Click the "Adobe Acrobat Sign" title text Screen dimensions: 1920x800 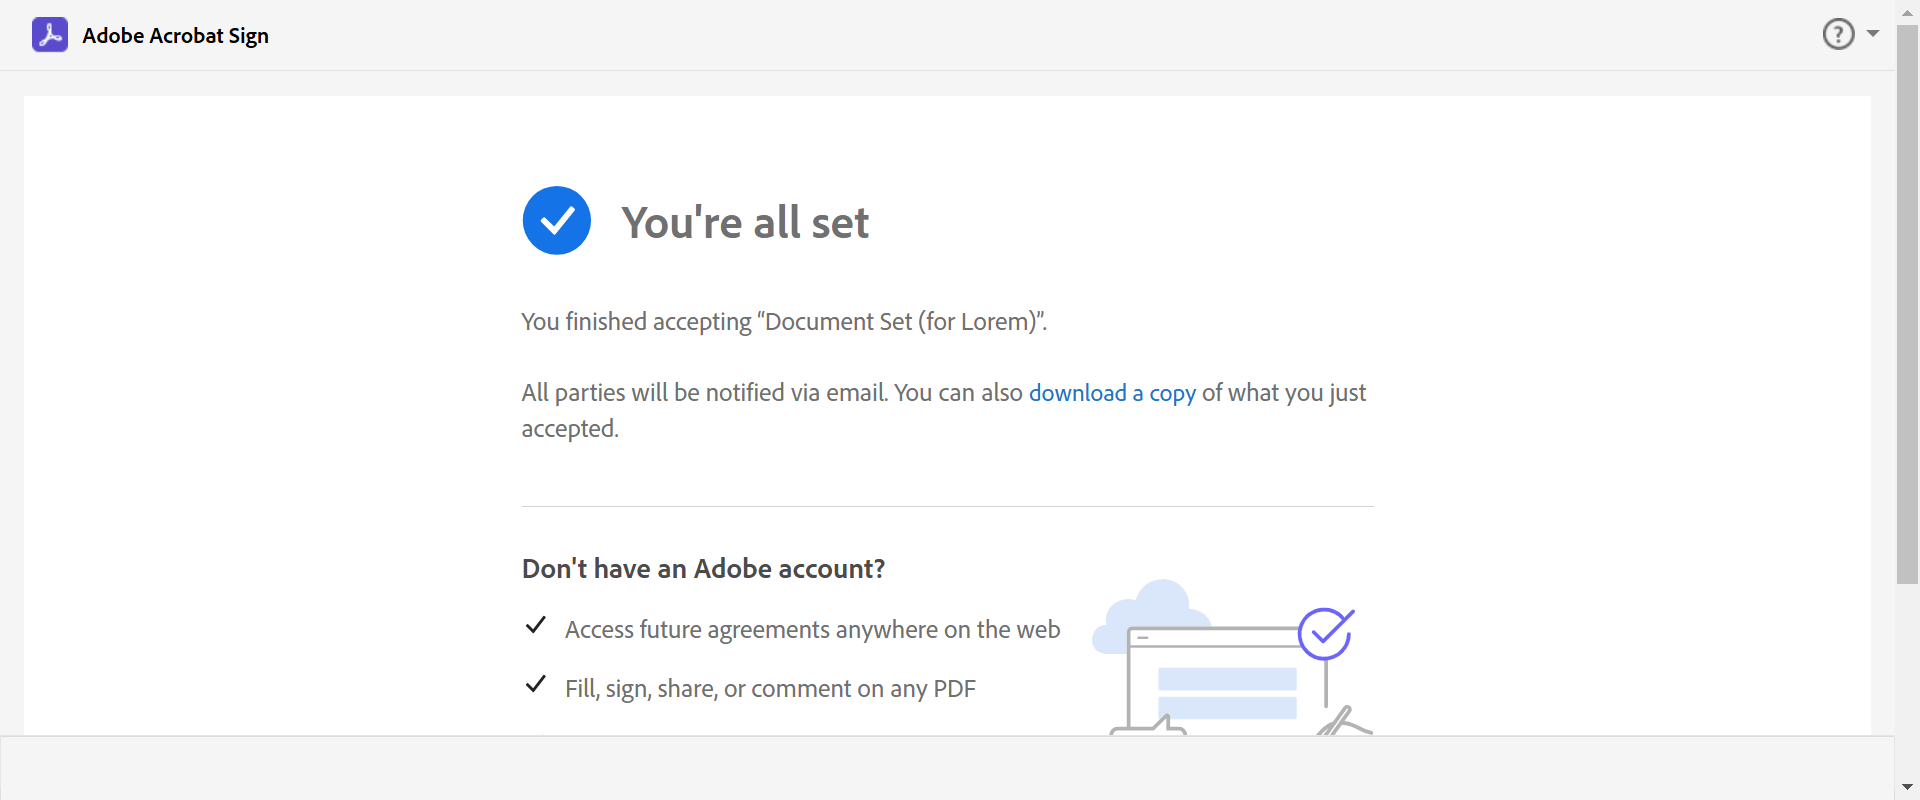pos(175,36)
